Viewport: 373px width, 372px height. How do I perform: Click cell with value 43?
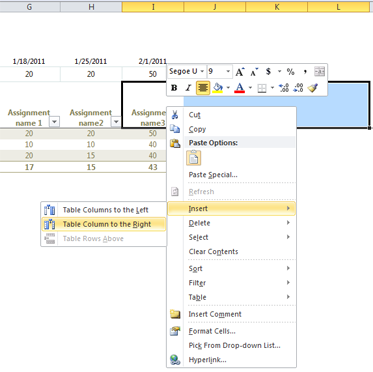coord(153,167)
